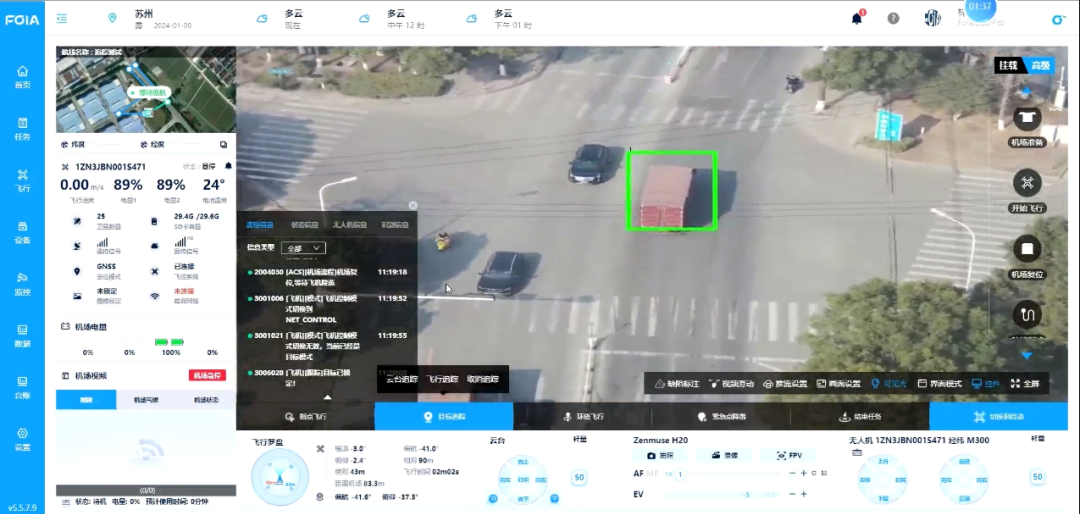Expand more actions with the blue down arrow
The height and width of the screenshot is (514, 1080).
click(1026, 354)
